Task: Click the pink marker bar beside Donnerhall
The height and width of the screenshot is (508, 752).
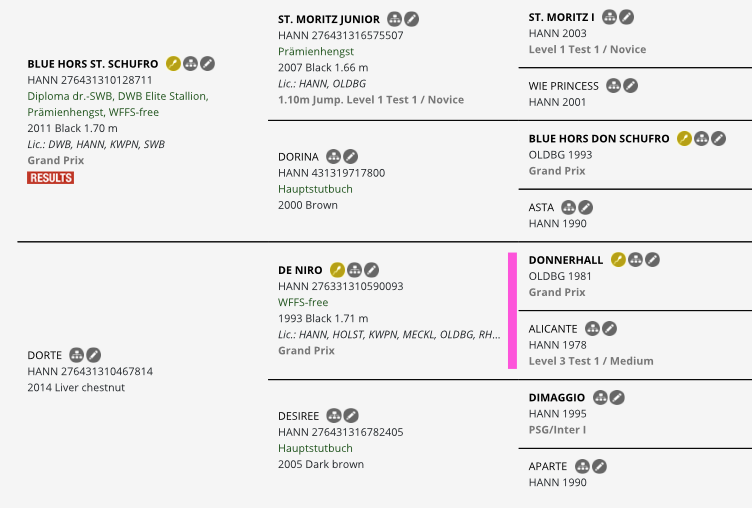Action: pos(512,310)
